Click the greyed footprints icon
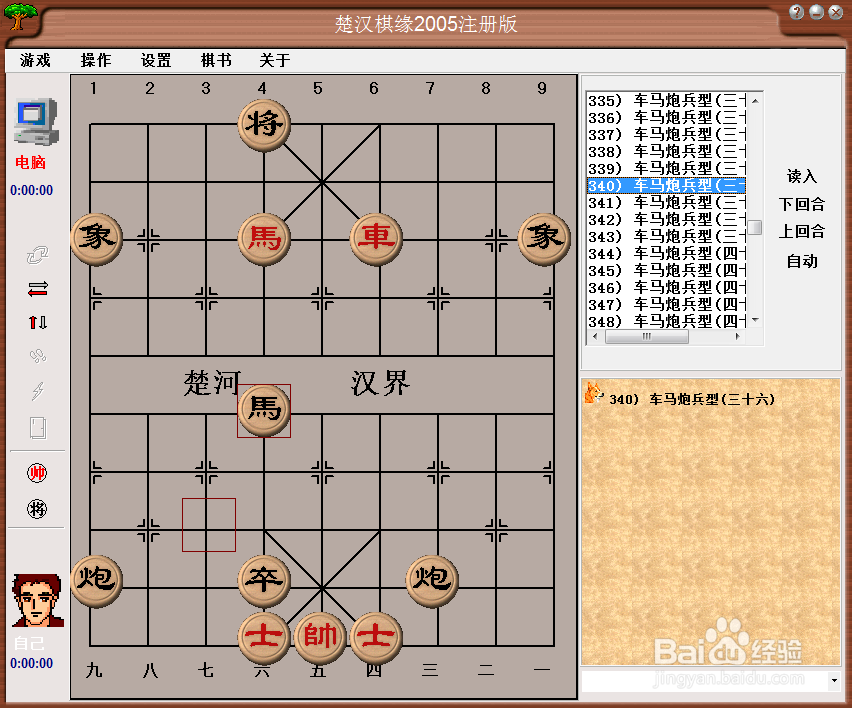This screenshot has width=852, height=708. coord(37,356)
